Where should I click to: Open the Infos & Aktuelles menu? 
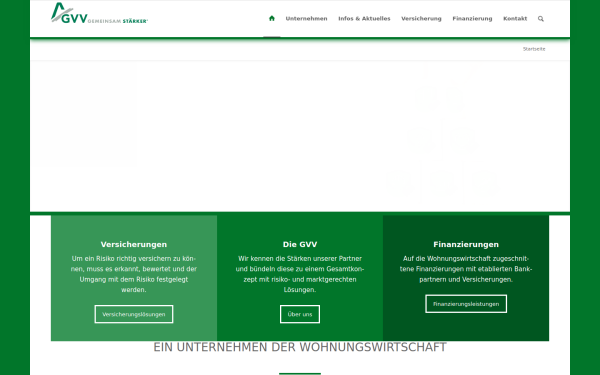[x=364, y=18]
